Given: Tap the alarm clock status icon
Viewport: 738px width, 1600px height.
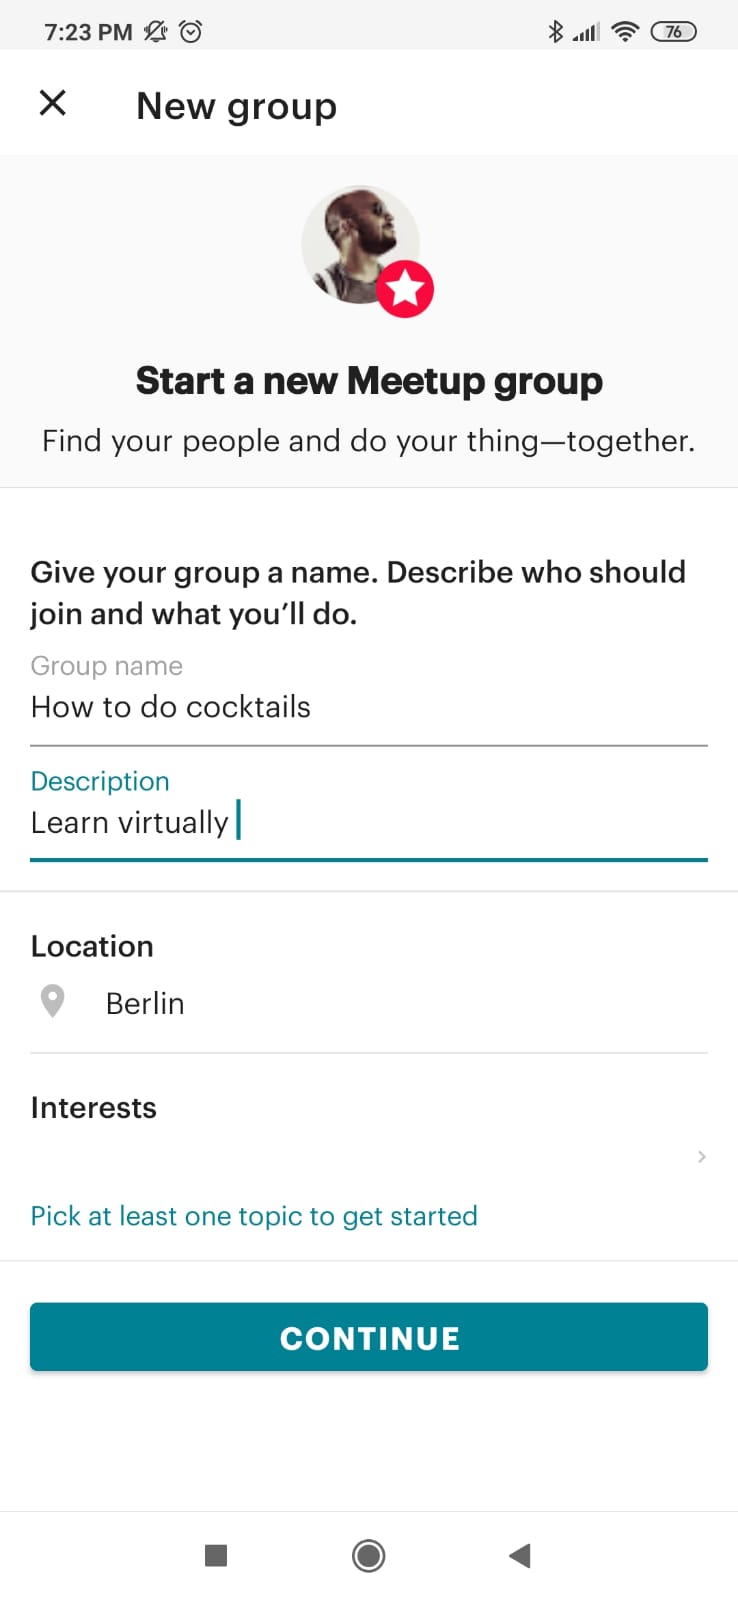Looking at the screenshot, I should (x=191, y=32).
